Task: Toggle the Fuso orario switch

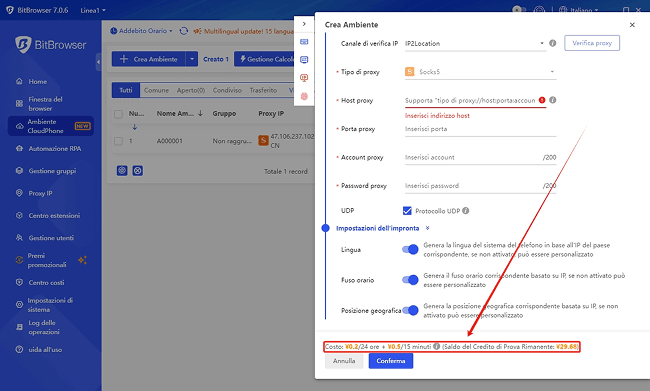Action: [x=410, y=280]
